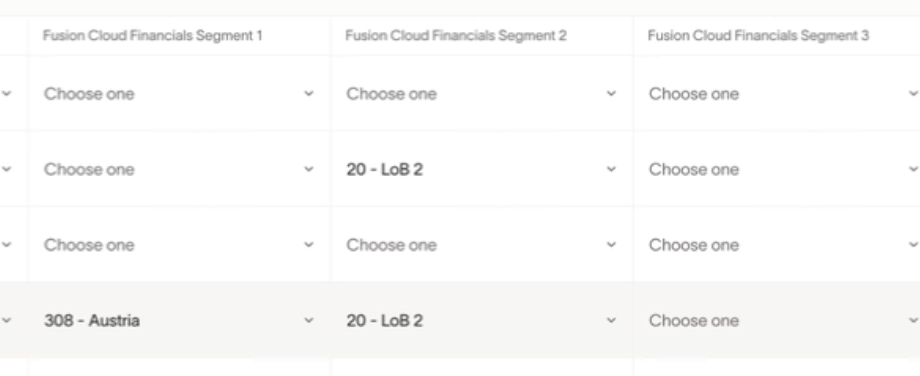The height and width of the screenshot is (376, 920).
Task: Select the '308 - Austria' dropdown value
Action: pyautogui.click(x=179, y=320)
